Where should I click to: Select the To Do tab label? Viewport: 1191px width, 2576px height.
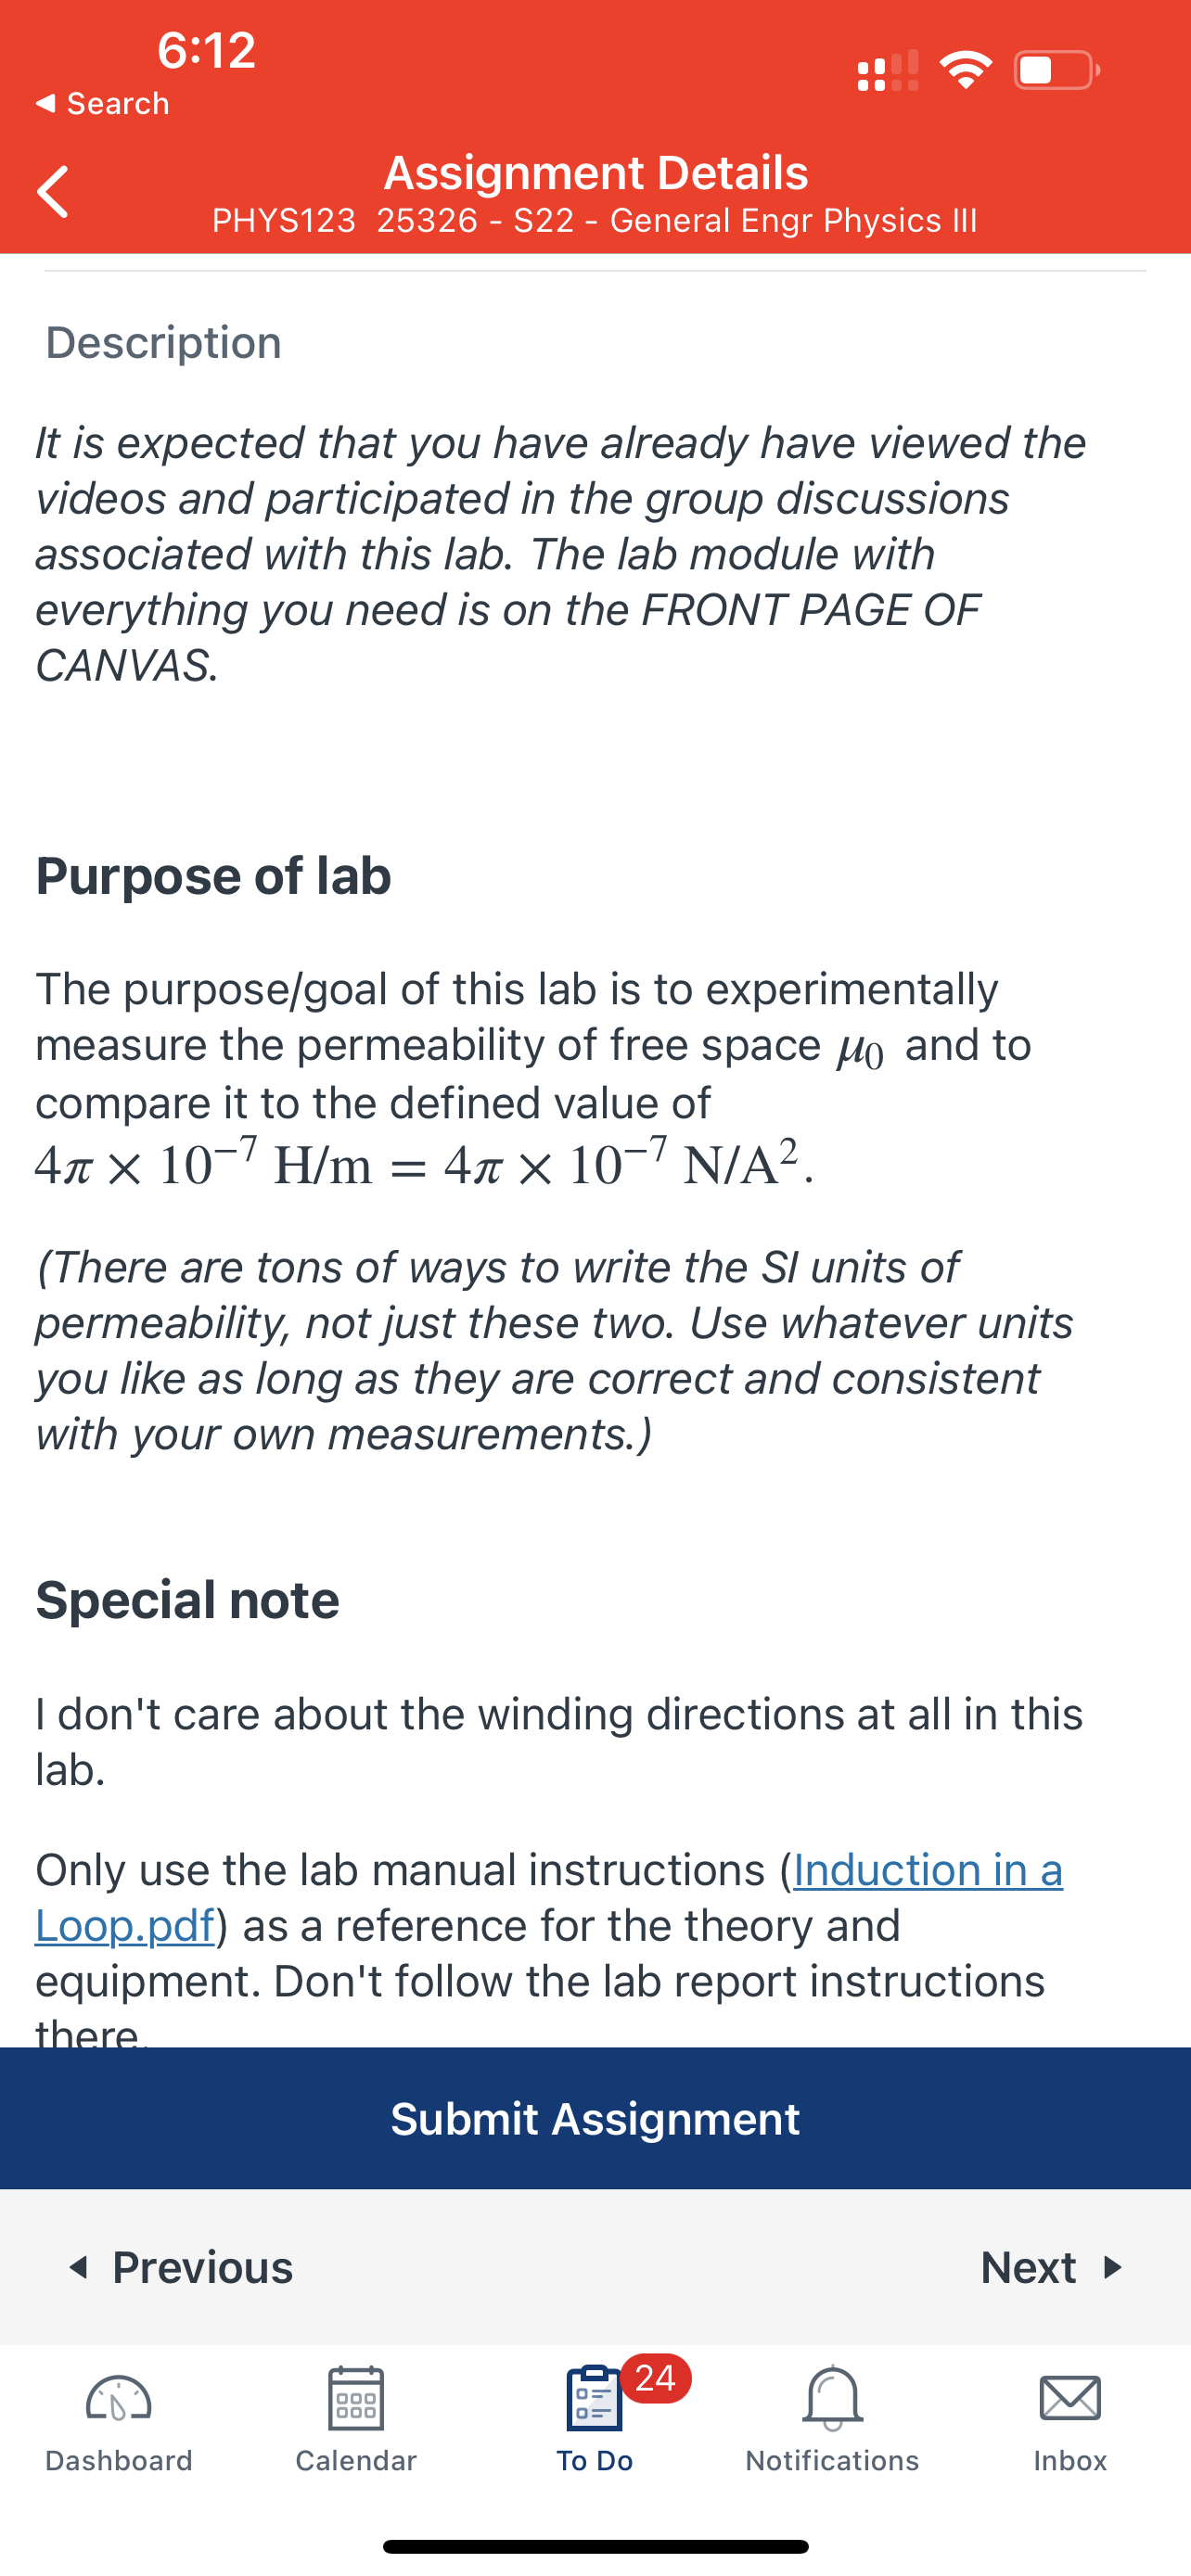click(594, 2461)
